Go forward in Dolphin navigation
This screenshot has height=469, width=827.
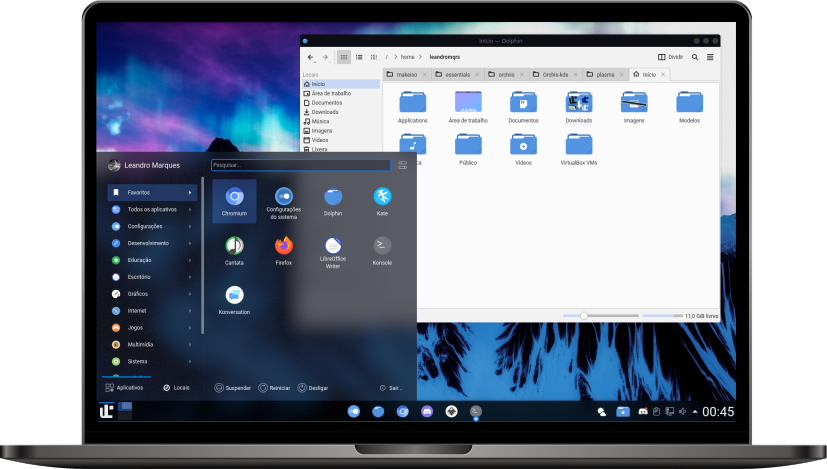click(x=325, y=57)
